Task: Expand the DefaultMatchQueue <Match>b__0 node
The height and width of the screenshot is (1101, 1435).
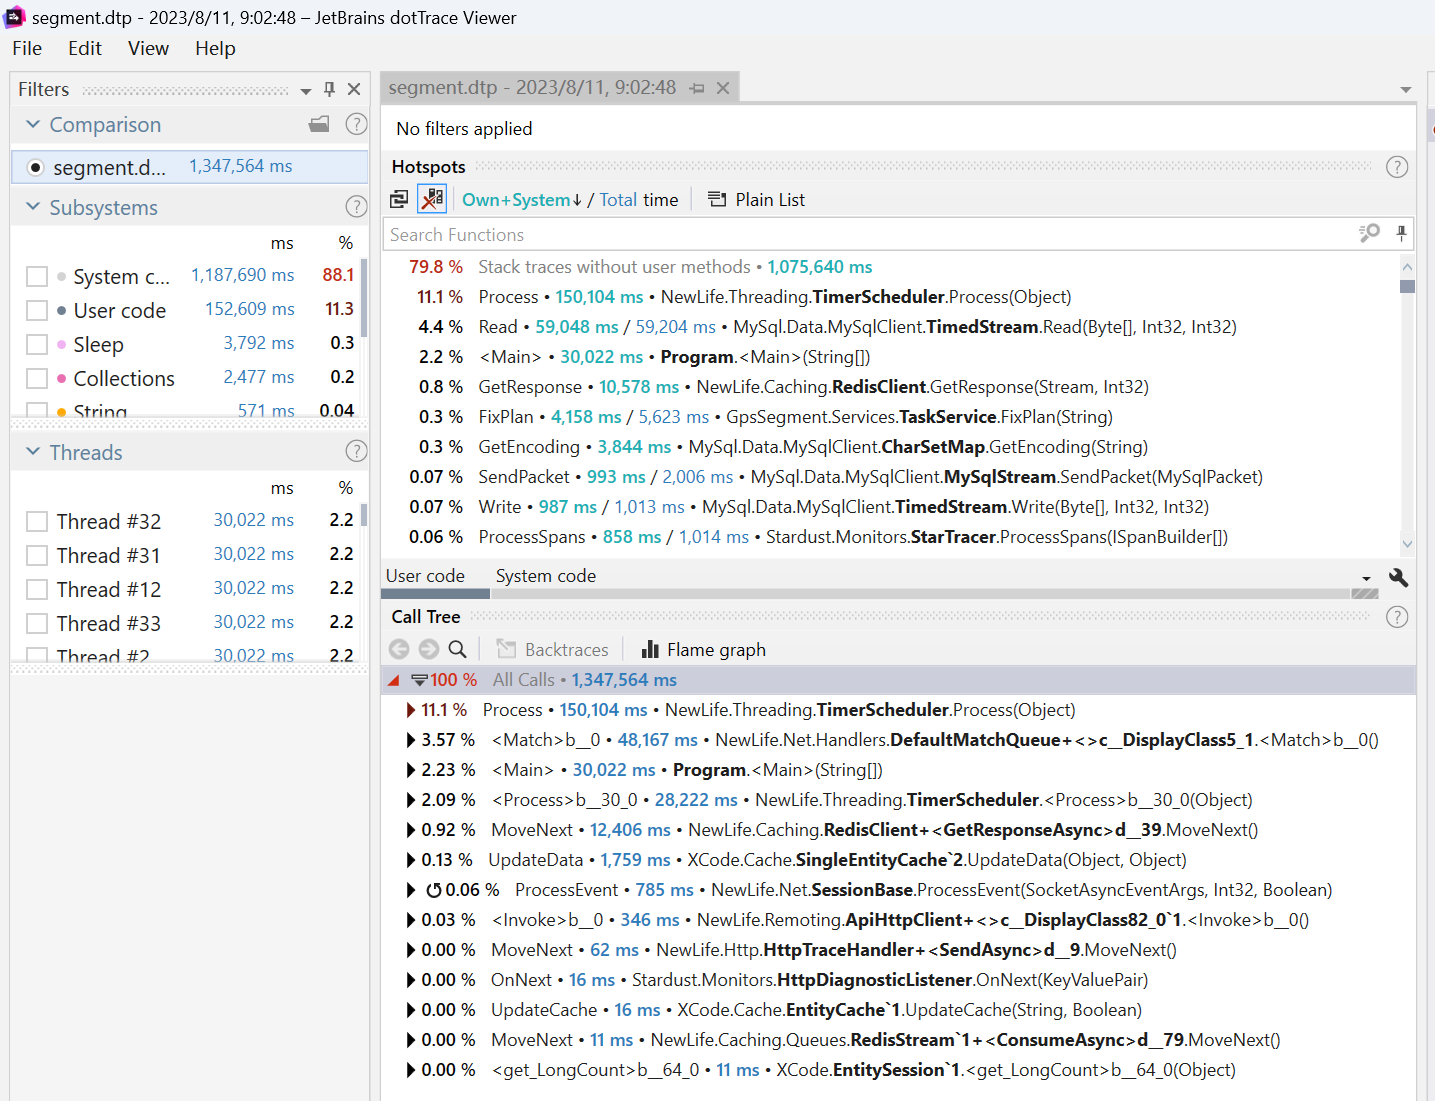Action: click(x=411, y=740)
